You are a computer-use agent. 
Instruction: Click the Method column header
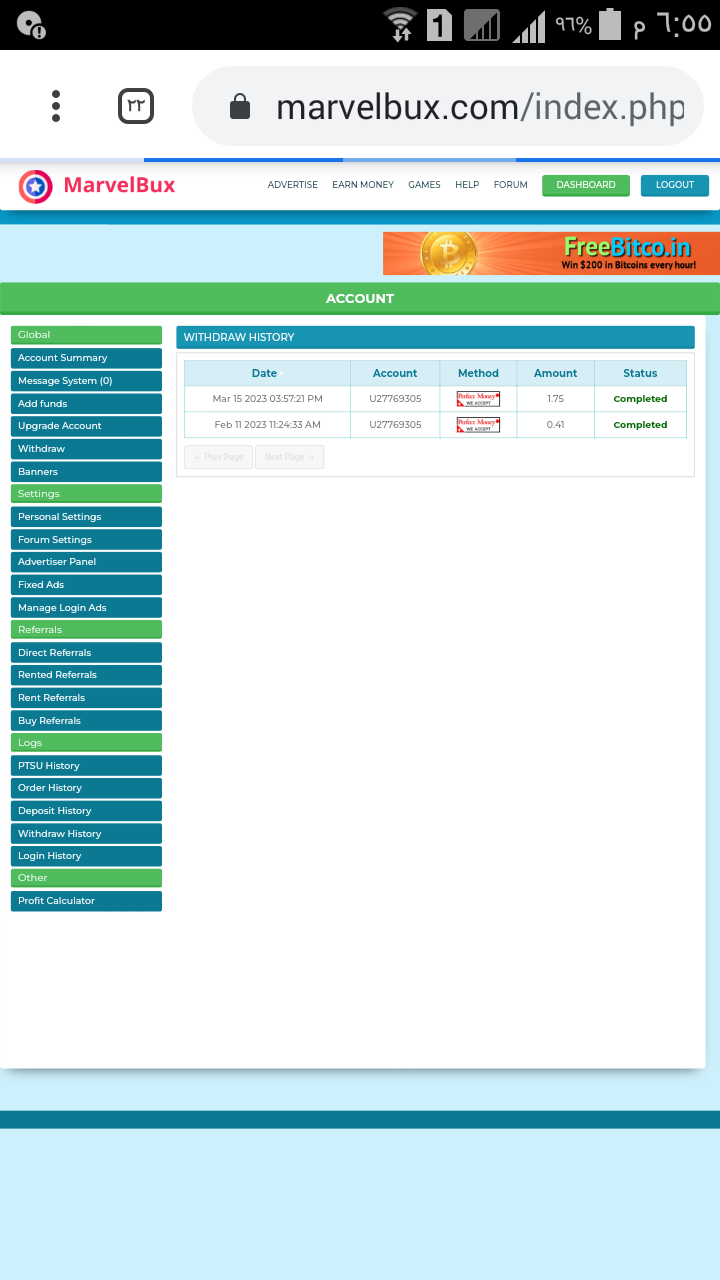(x=478, y=373)
